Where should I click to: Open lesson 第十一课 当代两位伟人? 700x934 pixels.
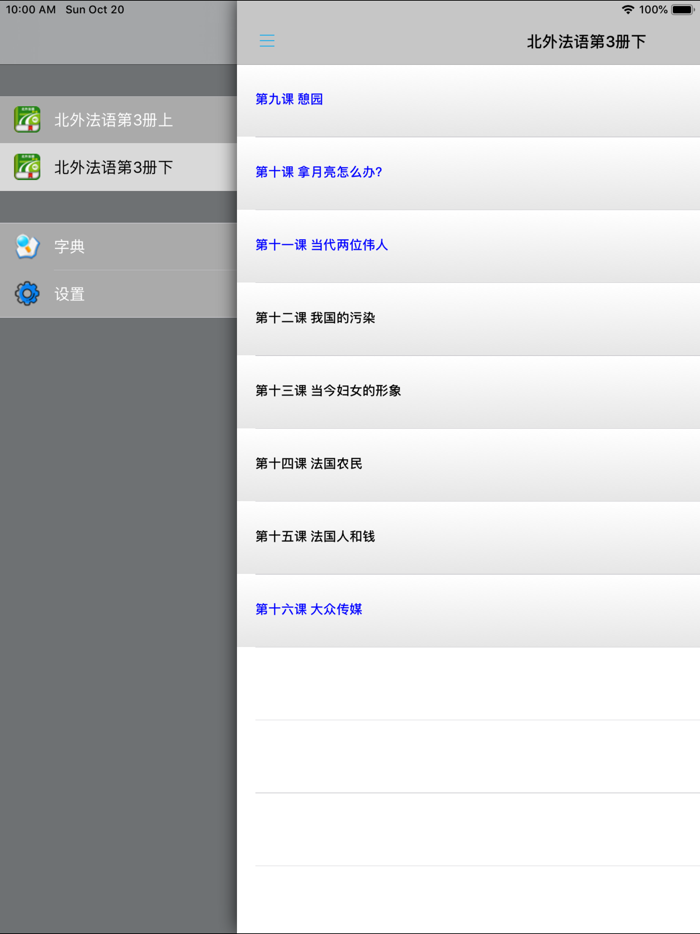(321, 245)
